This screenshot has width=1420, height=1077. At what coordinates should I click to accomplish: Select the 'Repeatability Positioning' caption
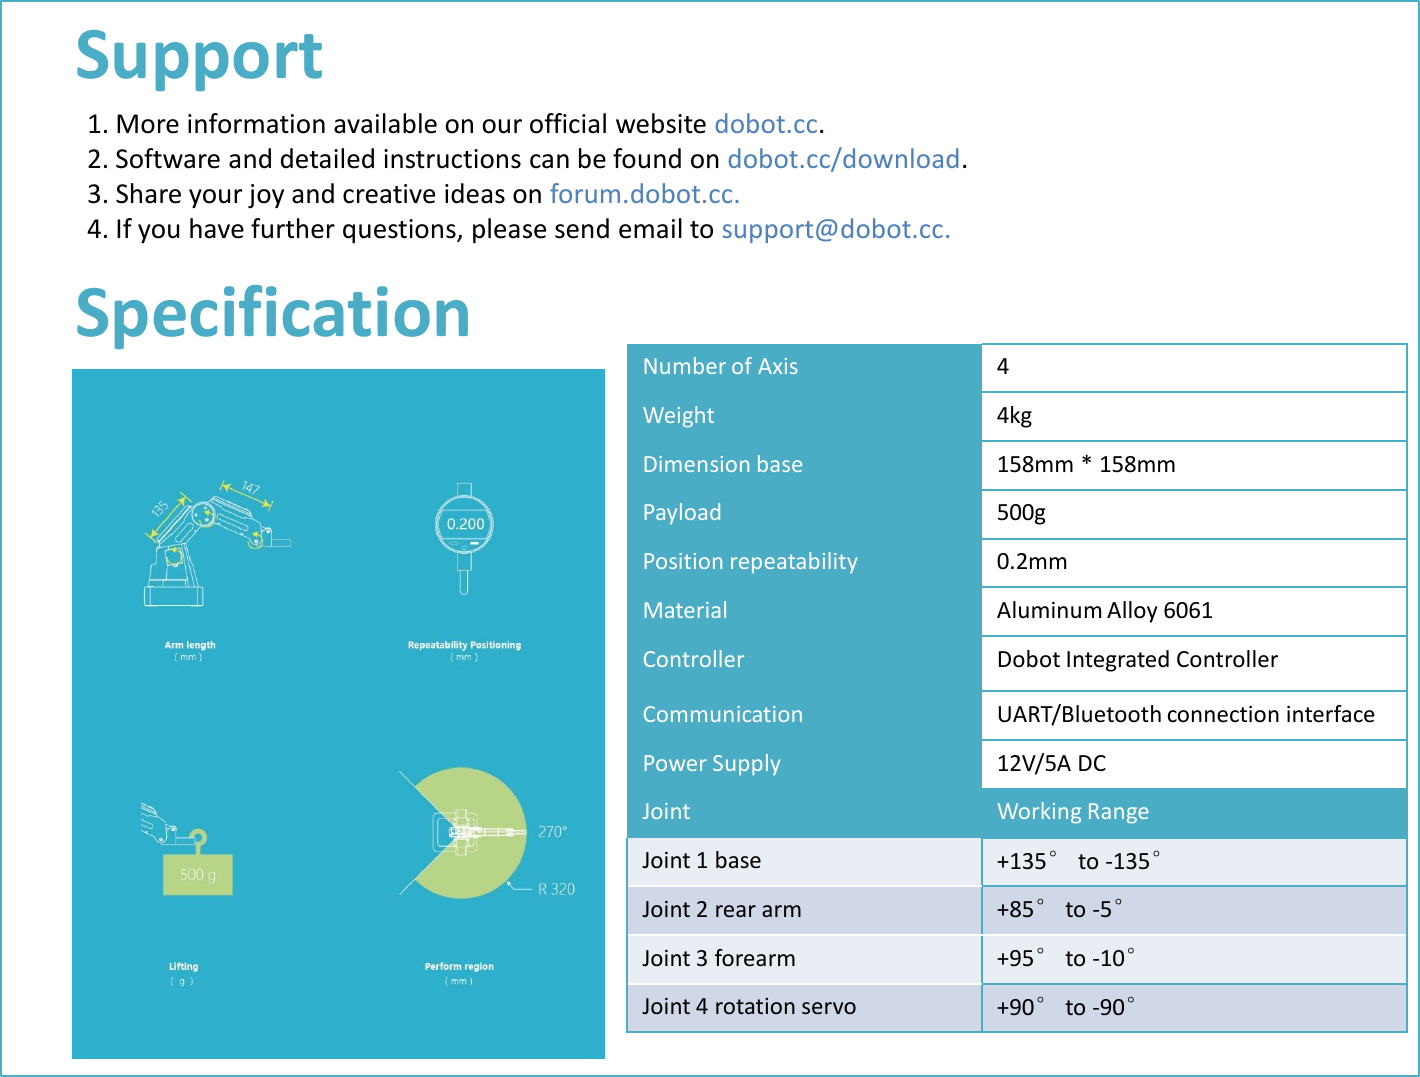coord(464,645)
